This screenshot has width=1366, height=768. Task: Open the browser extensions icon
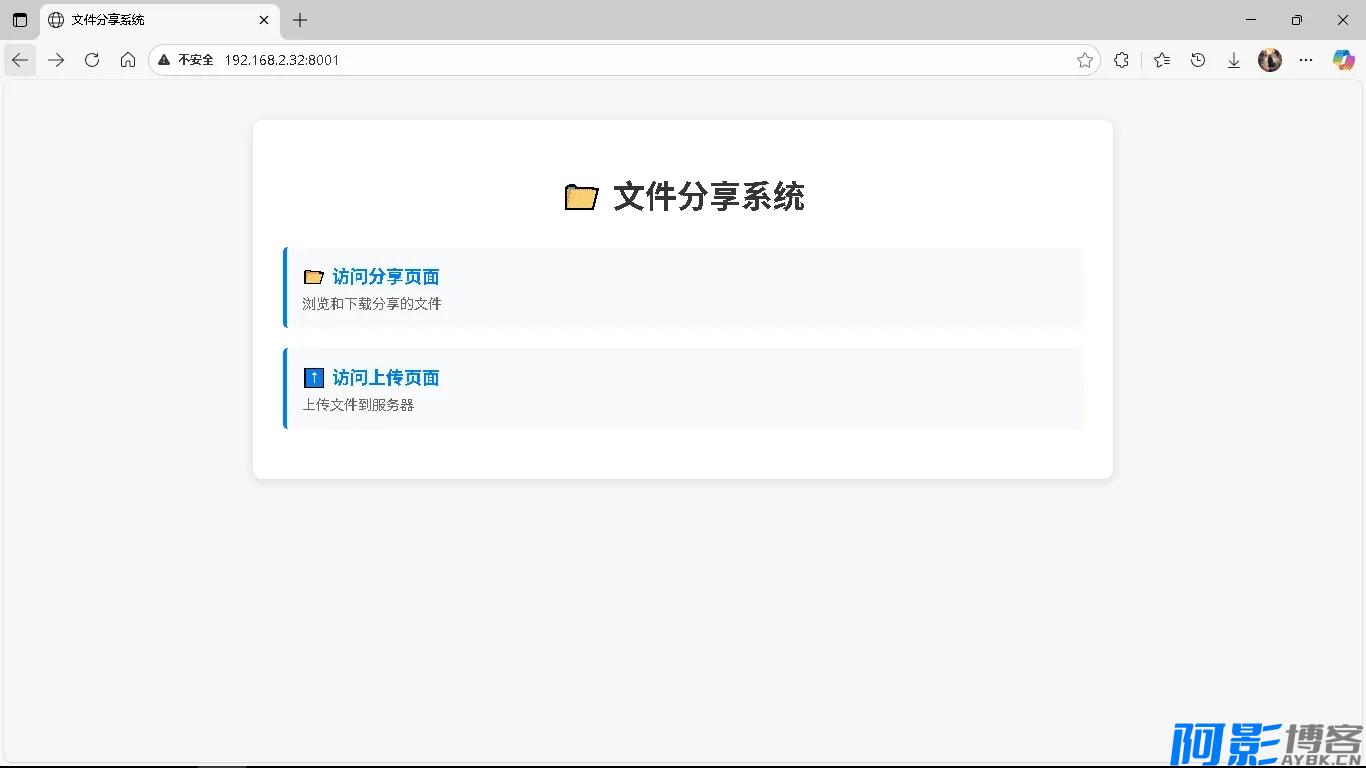point(1122,60)
